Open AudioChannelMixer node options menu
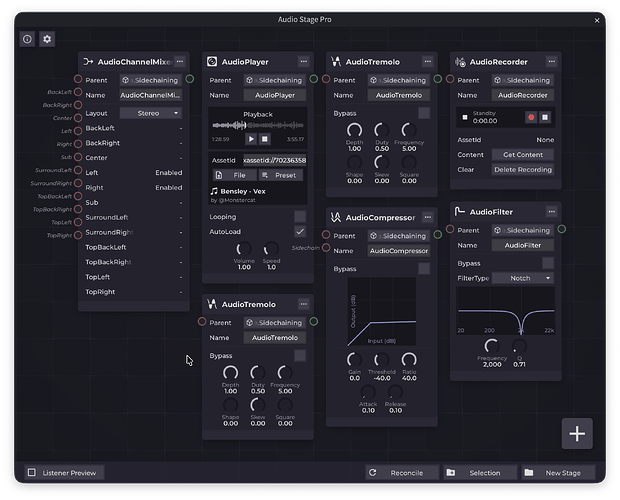The width and height of the screenshot is (620, 500). [x=180, y=61]
